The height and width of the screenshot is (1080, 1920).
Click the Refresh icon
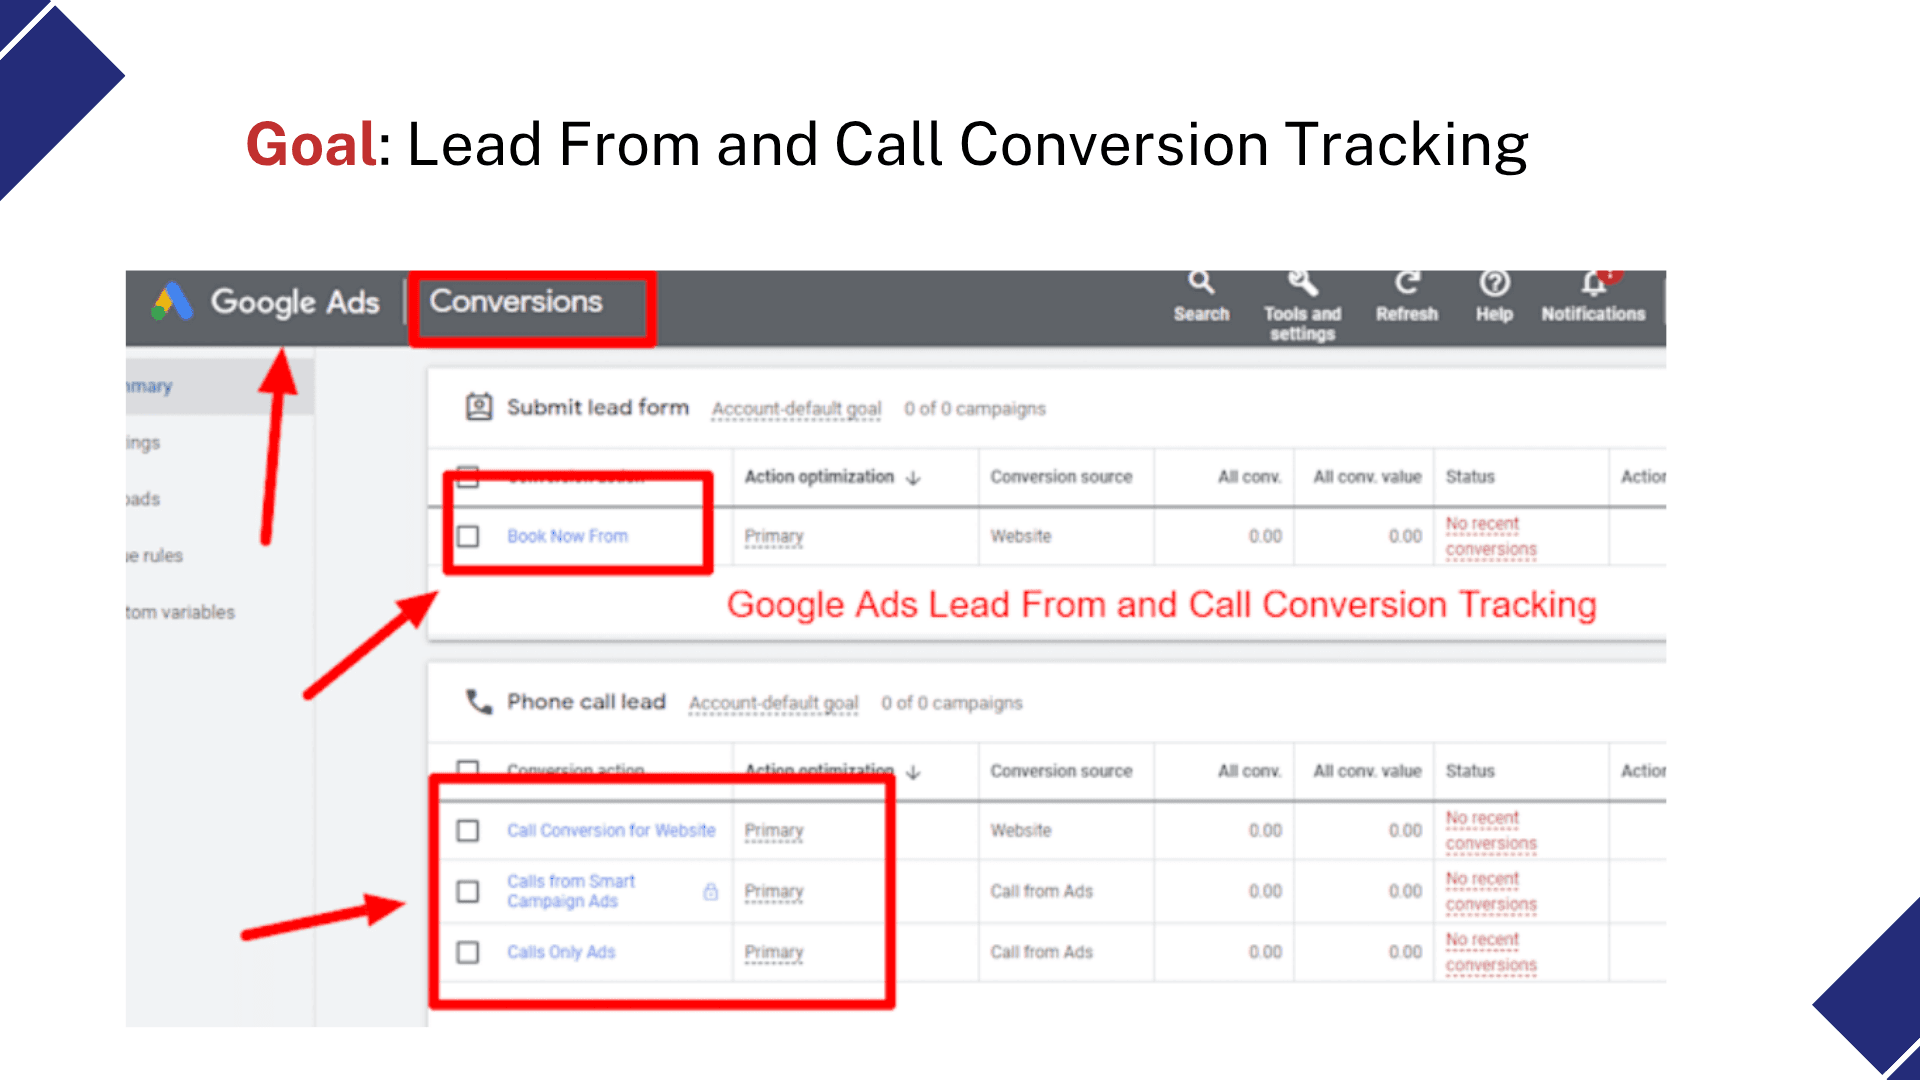(x=1407, y=283)
